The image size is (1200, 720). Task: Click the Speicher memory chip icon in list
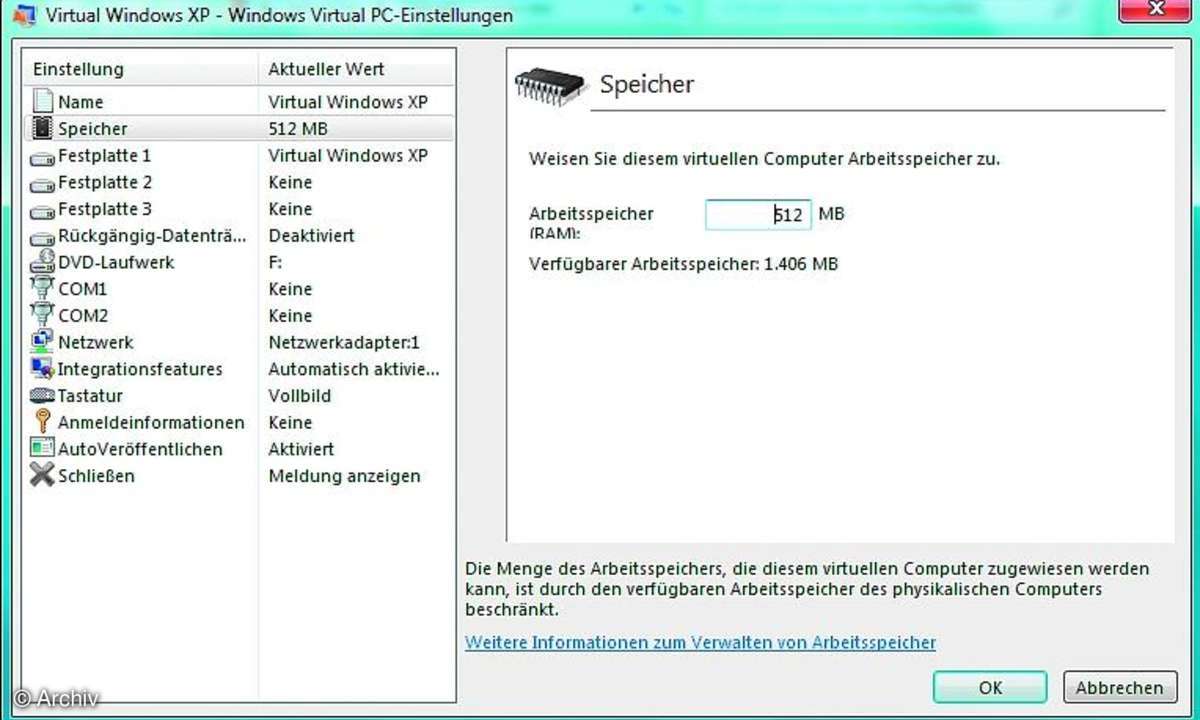(42, 129)
